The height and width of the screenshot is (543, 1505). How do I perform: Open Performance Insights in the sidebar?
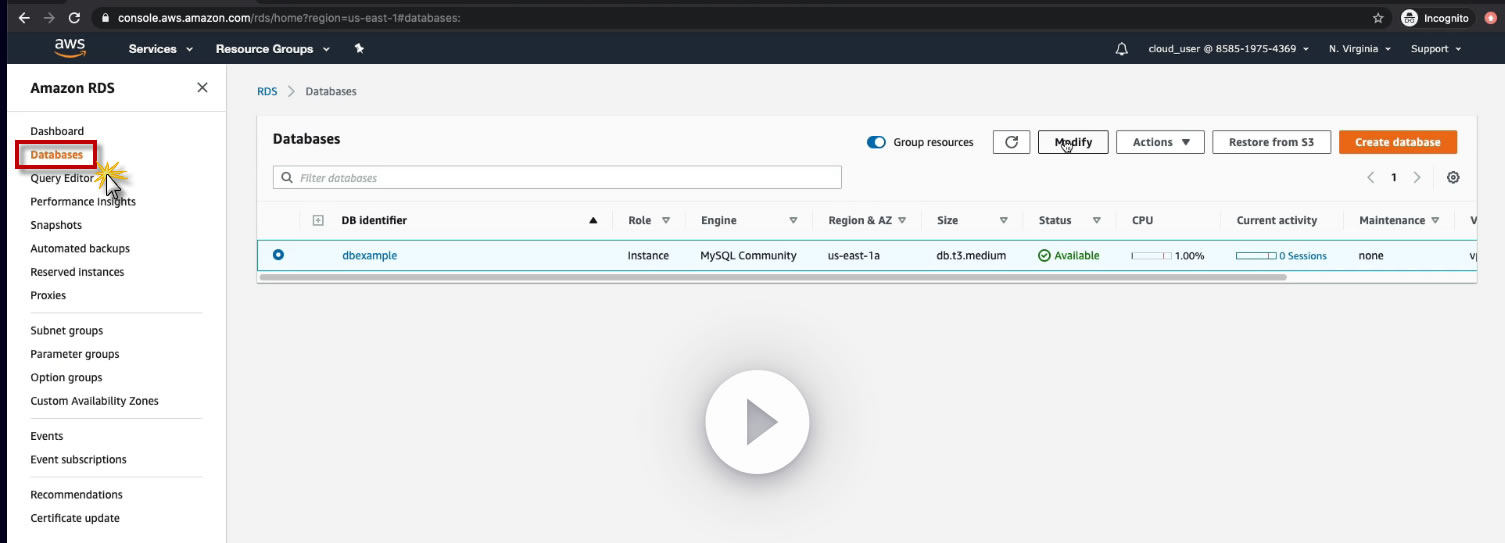(x=83, y=201)
